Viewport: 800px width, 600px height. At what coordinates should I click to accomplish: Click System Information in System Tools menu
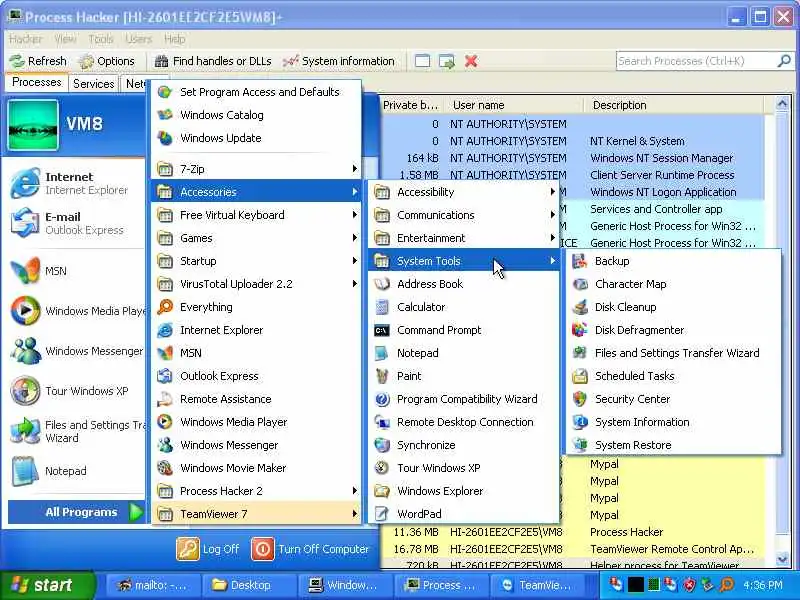[673, 422]
